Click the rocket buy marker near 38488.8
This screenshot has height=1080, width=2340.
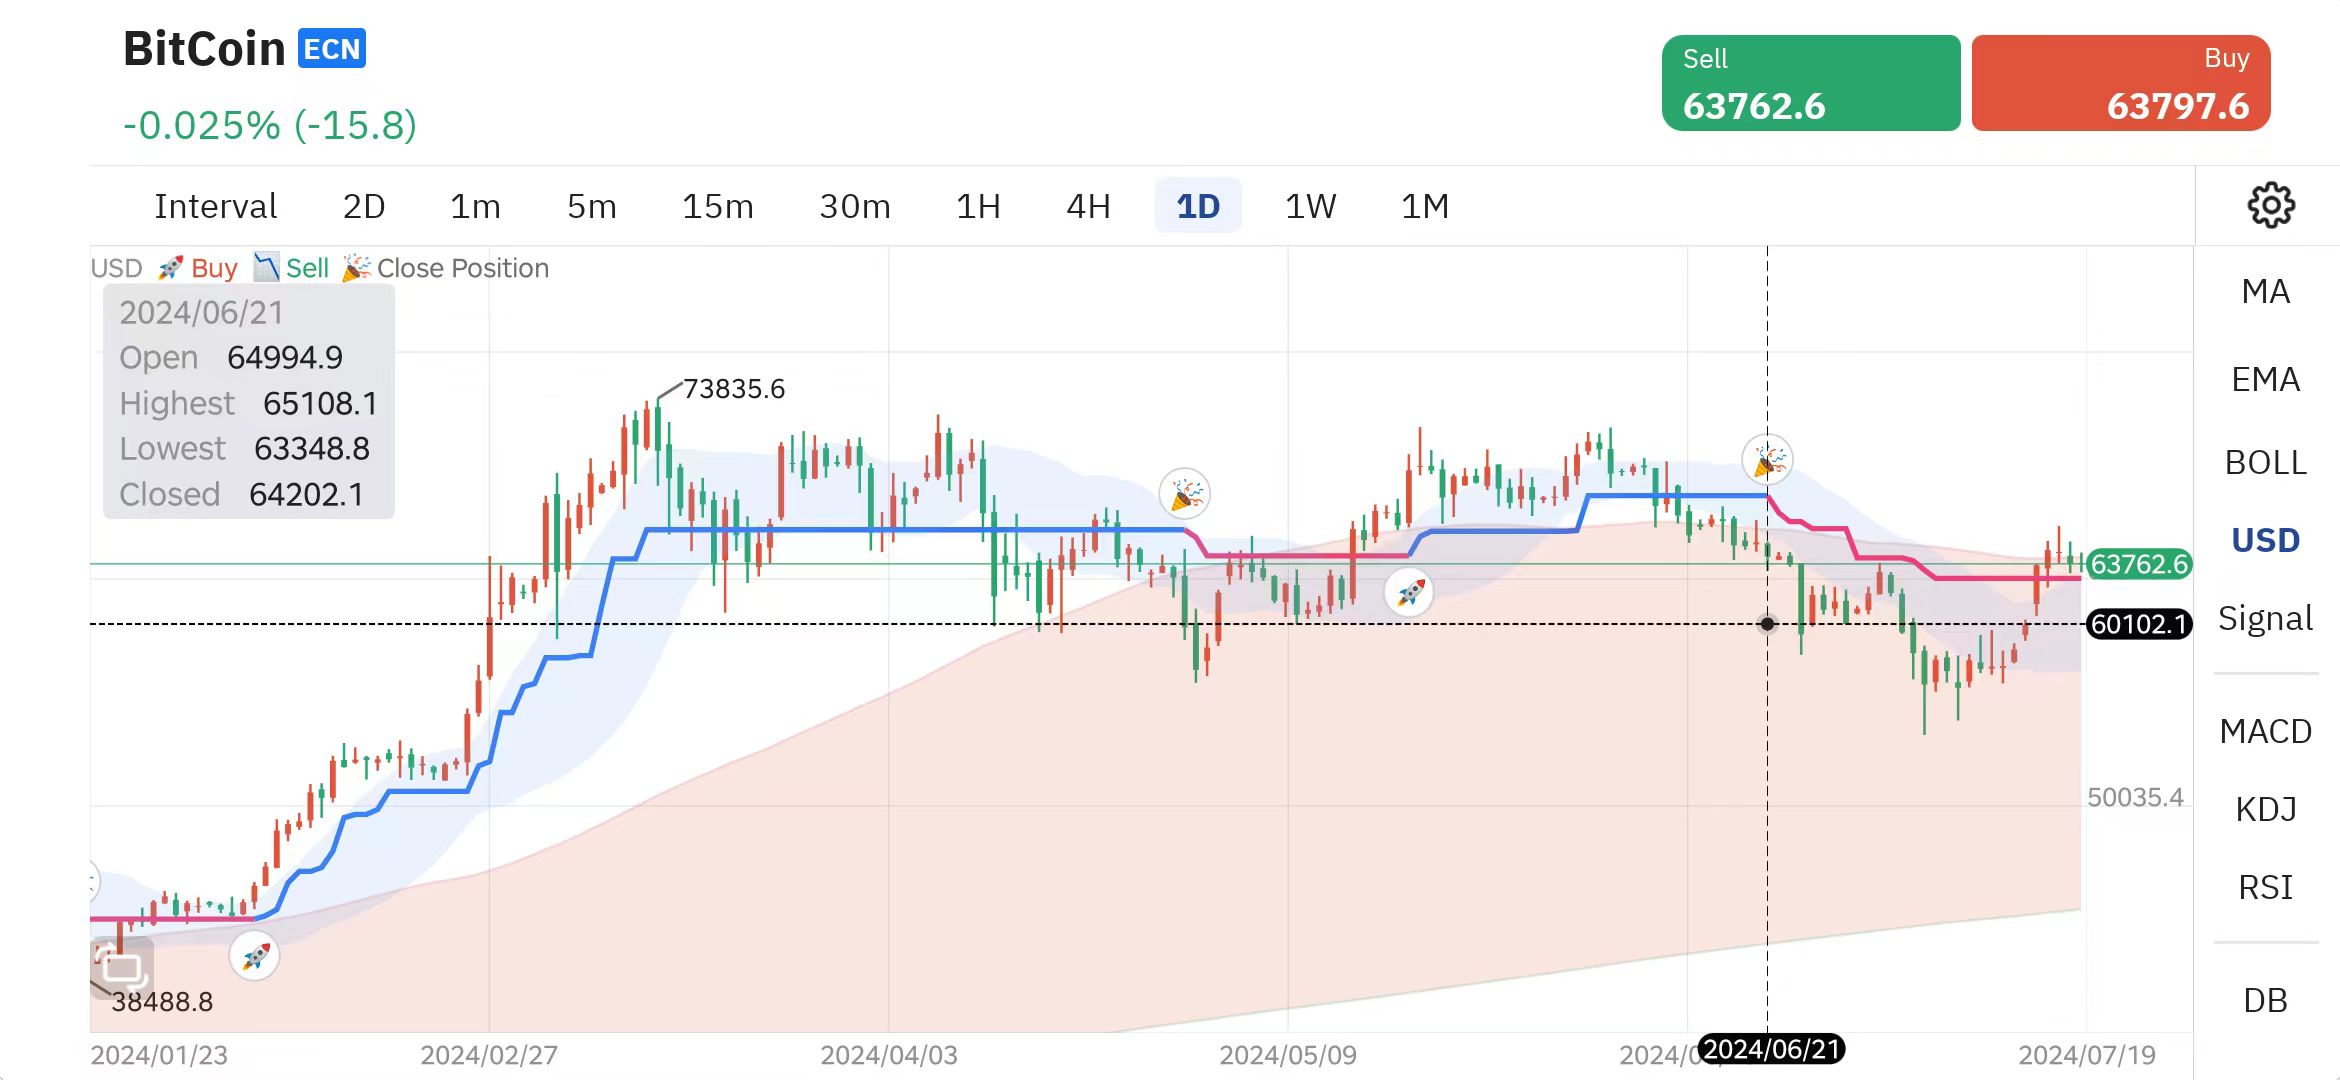click(x=254, y=956)
